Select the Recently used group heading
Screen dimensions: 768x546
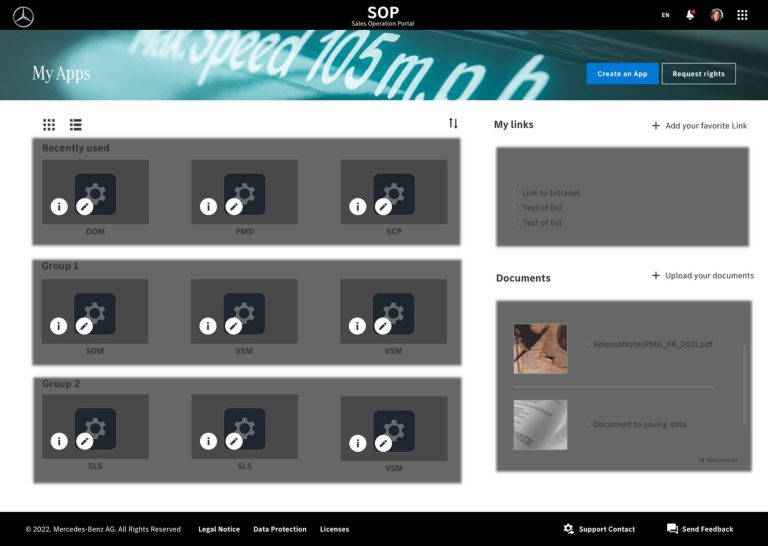pyautogui.click(x=76, y=148)
